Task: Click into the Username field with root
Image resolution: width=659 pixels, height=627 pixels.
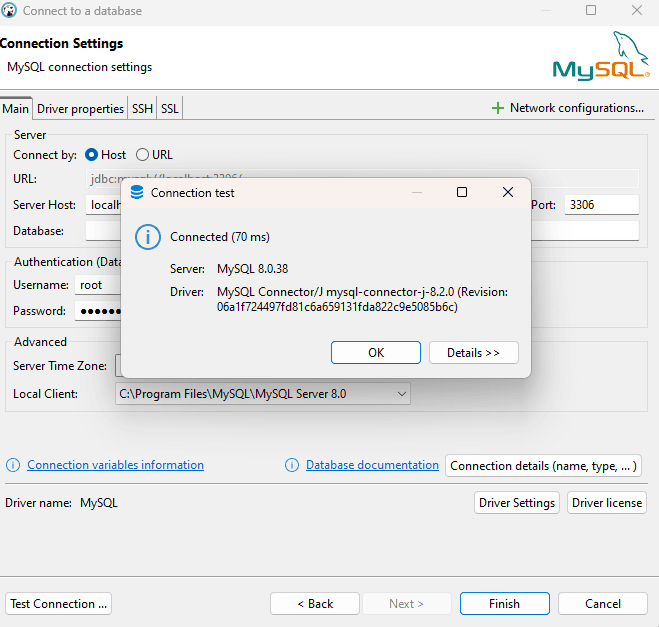Action: [x=98, y=285]
